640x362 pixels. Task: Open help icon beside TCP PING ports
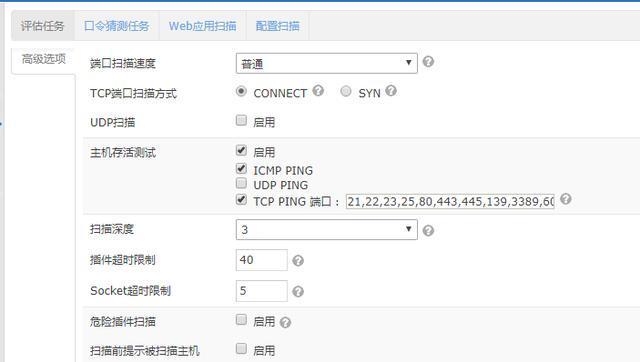[566, 199]
